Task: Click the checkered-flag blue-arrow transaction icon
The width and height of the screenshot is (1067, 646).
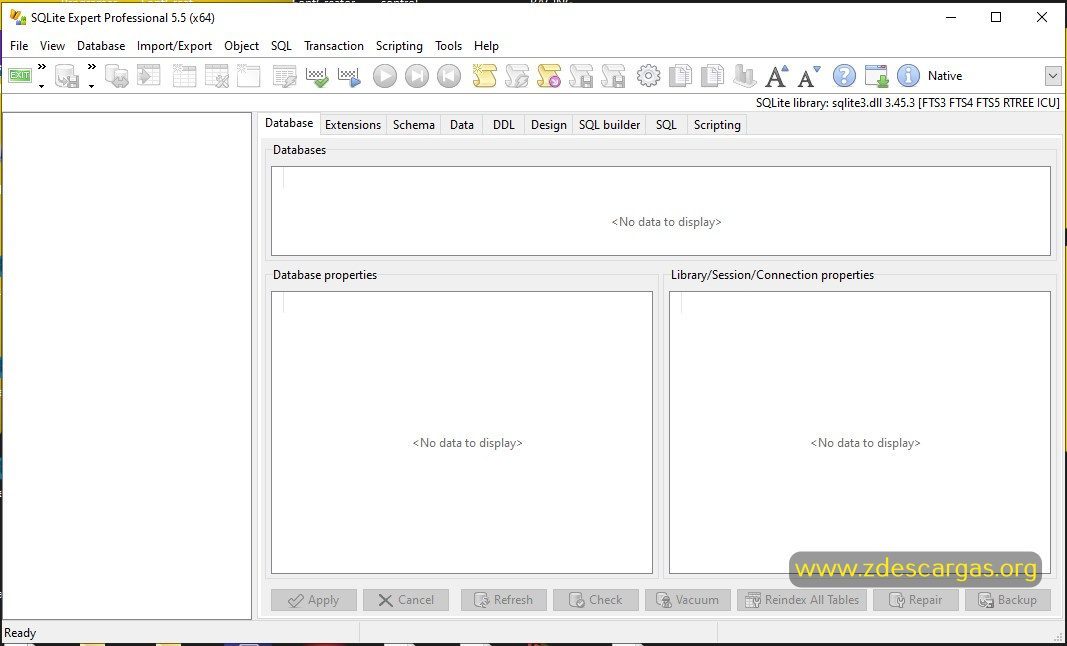Action: click(349, 76)
